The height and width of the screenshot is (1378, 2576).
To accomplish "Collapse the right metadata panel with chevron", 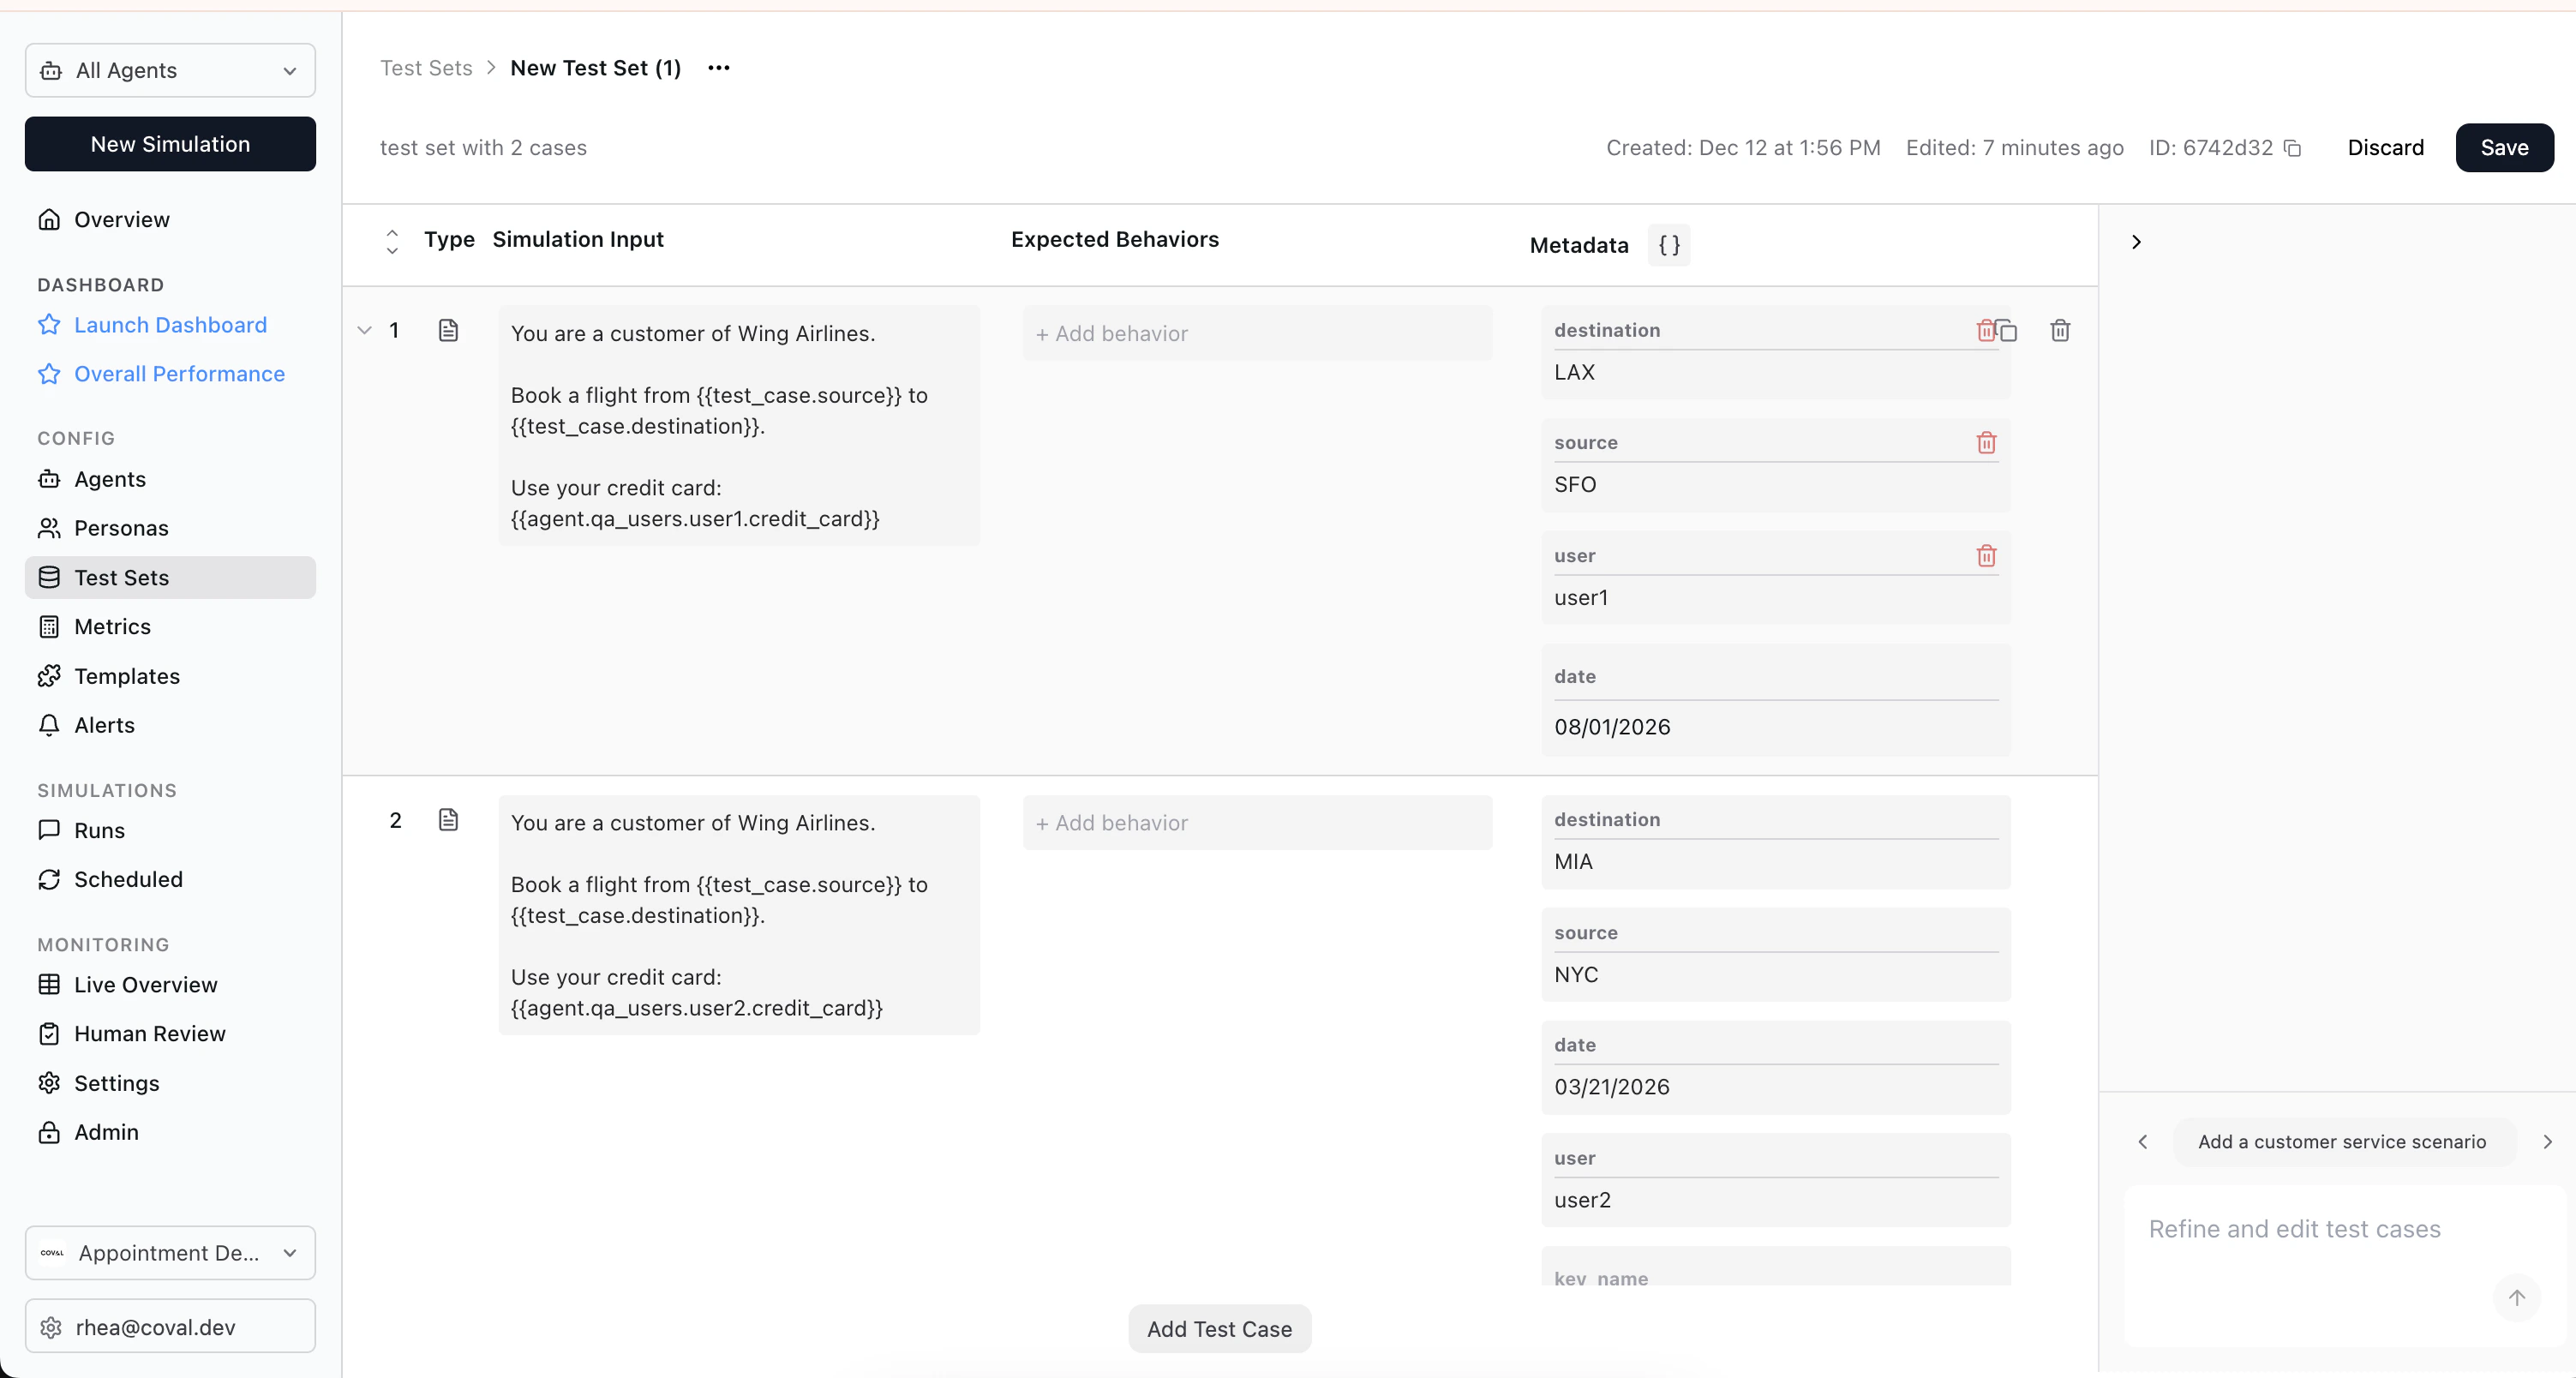I will point(2136,241).
